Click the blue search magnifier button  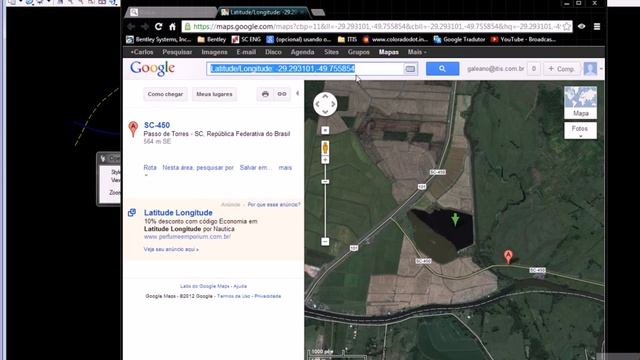click(442, 69)
